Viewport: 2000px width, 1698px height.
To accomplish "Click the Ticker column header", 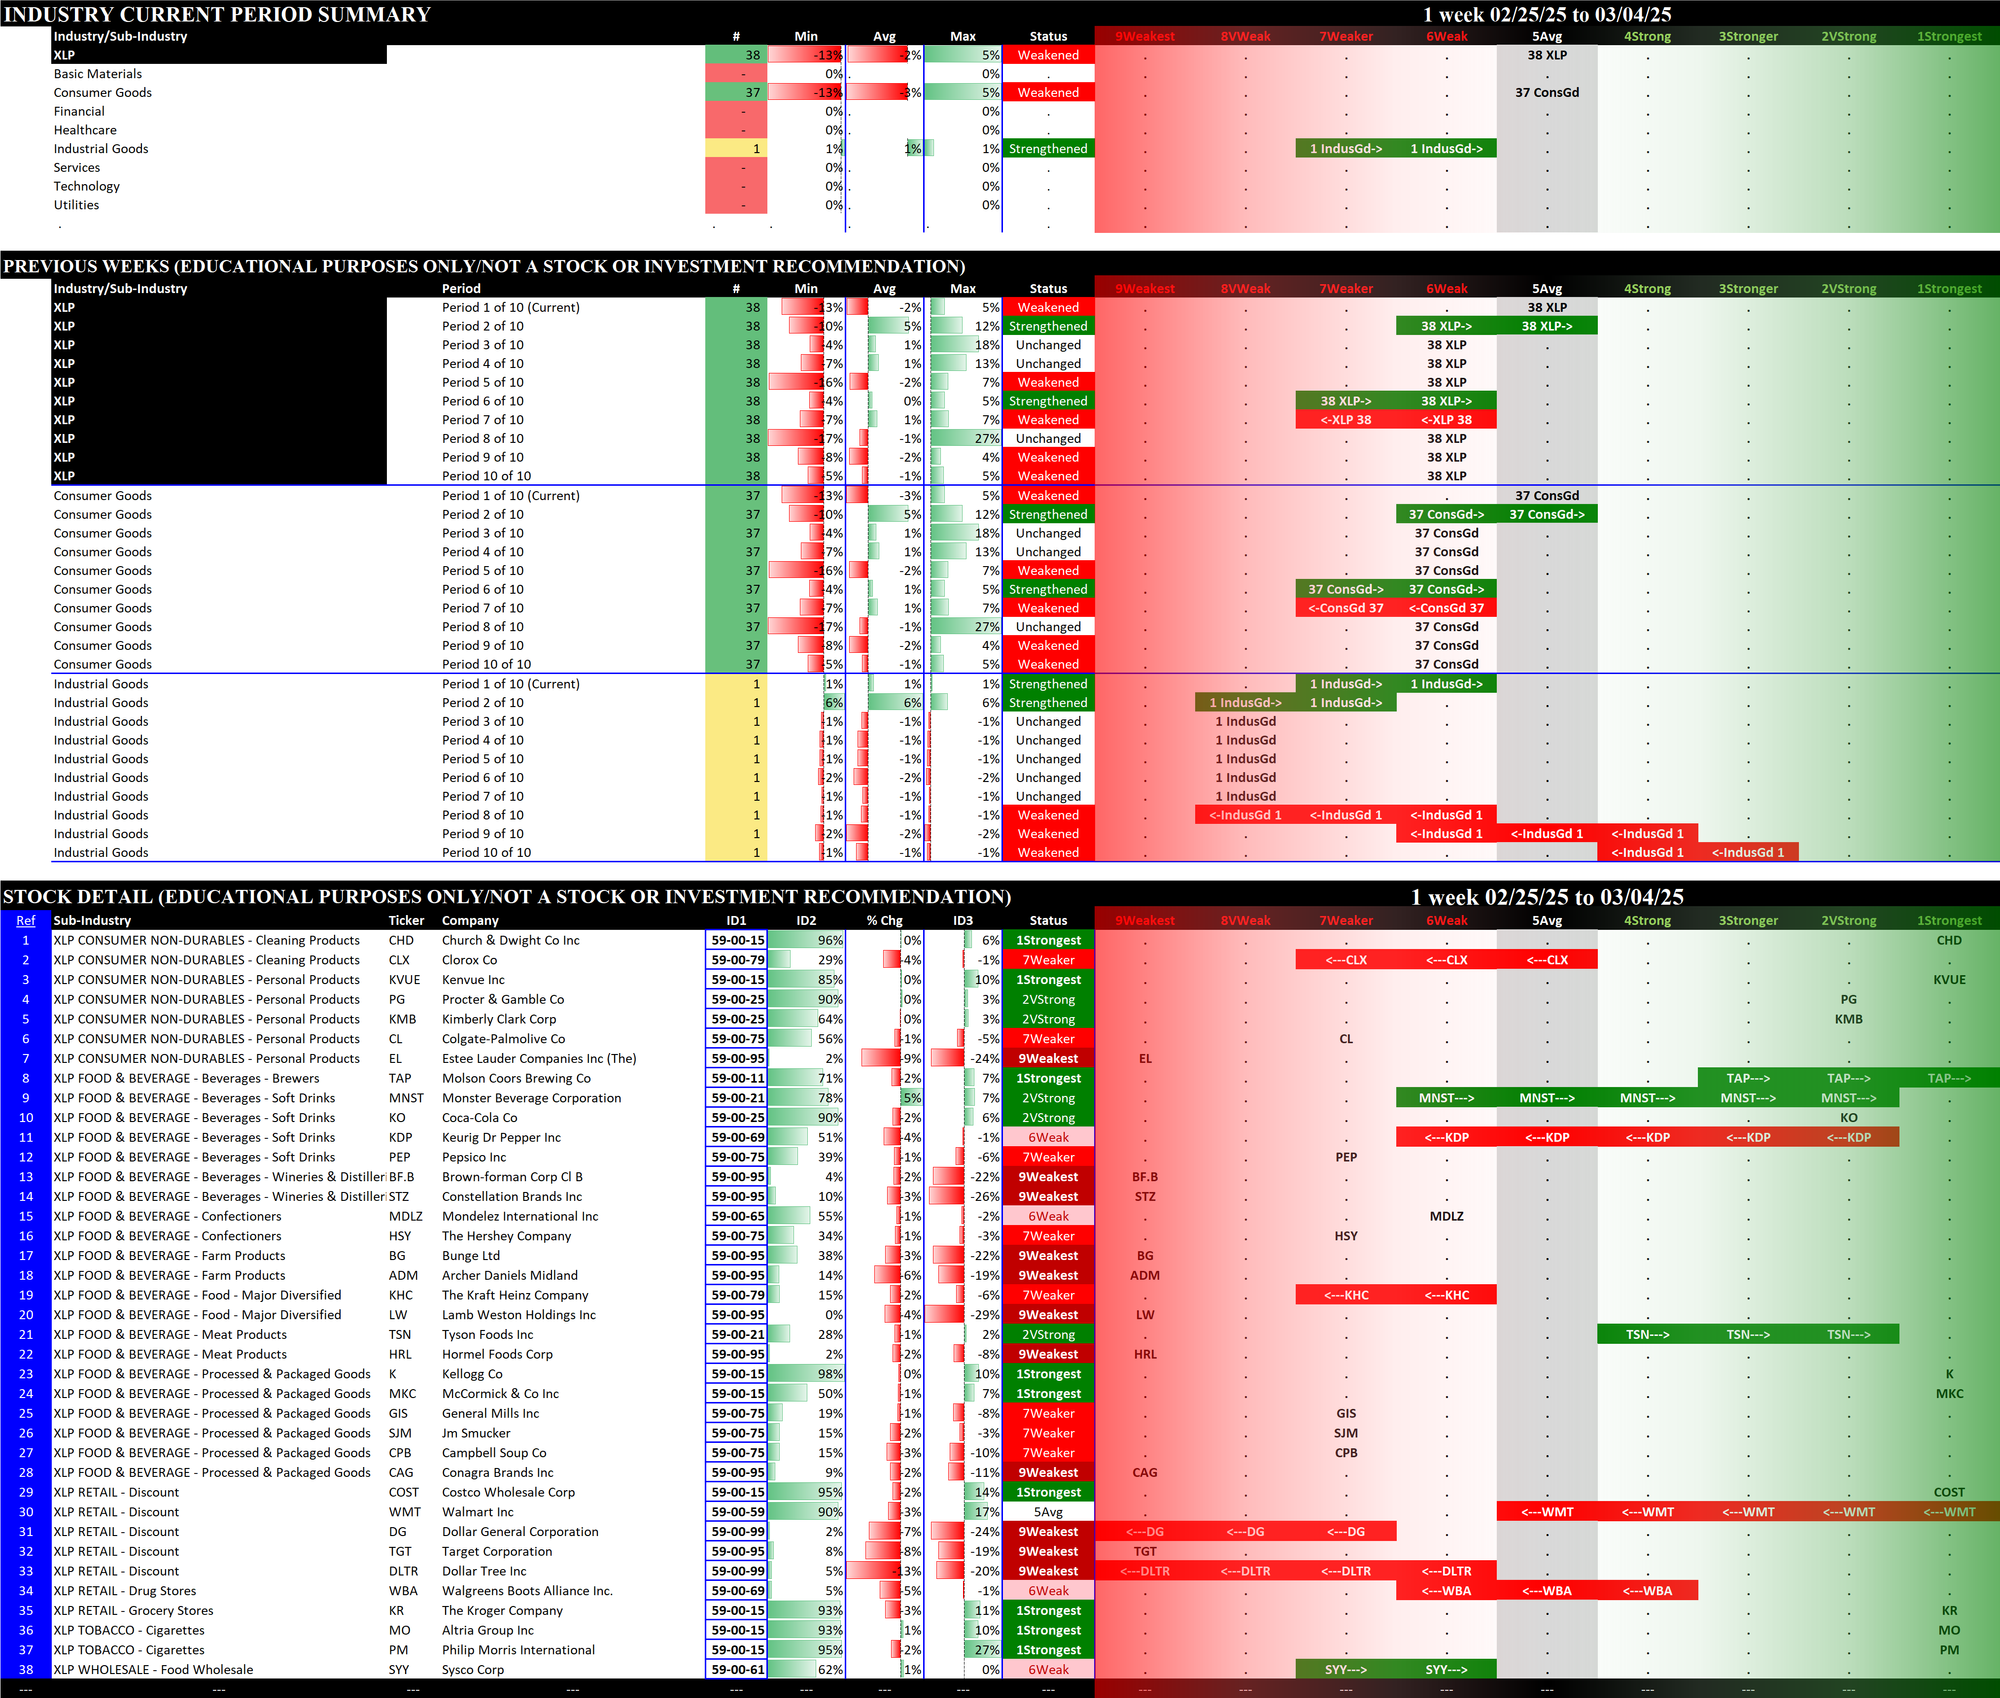I will [406, 921].
